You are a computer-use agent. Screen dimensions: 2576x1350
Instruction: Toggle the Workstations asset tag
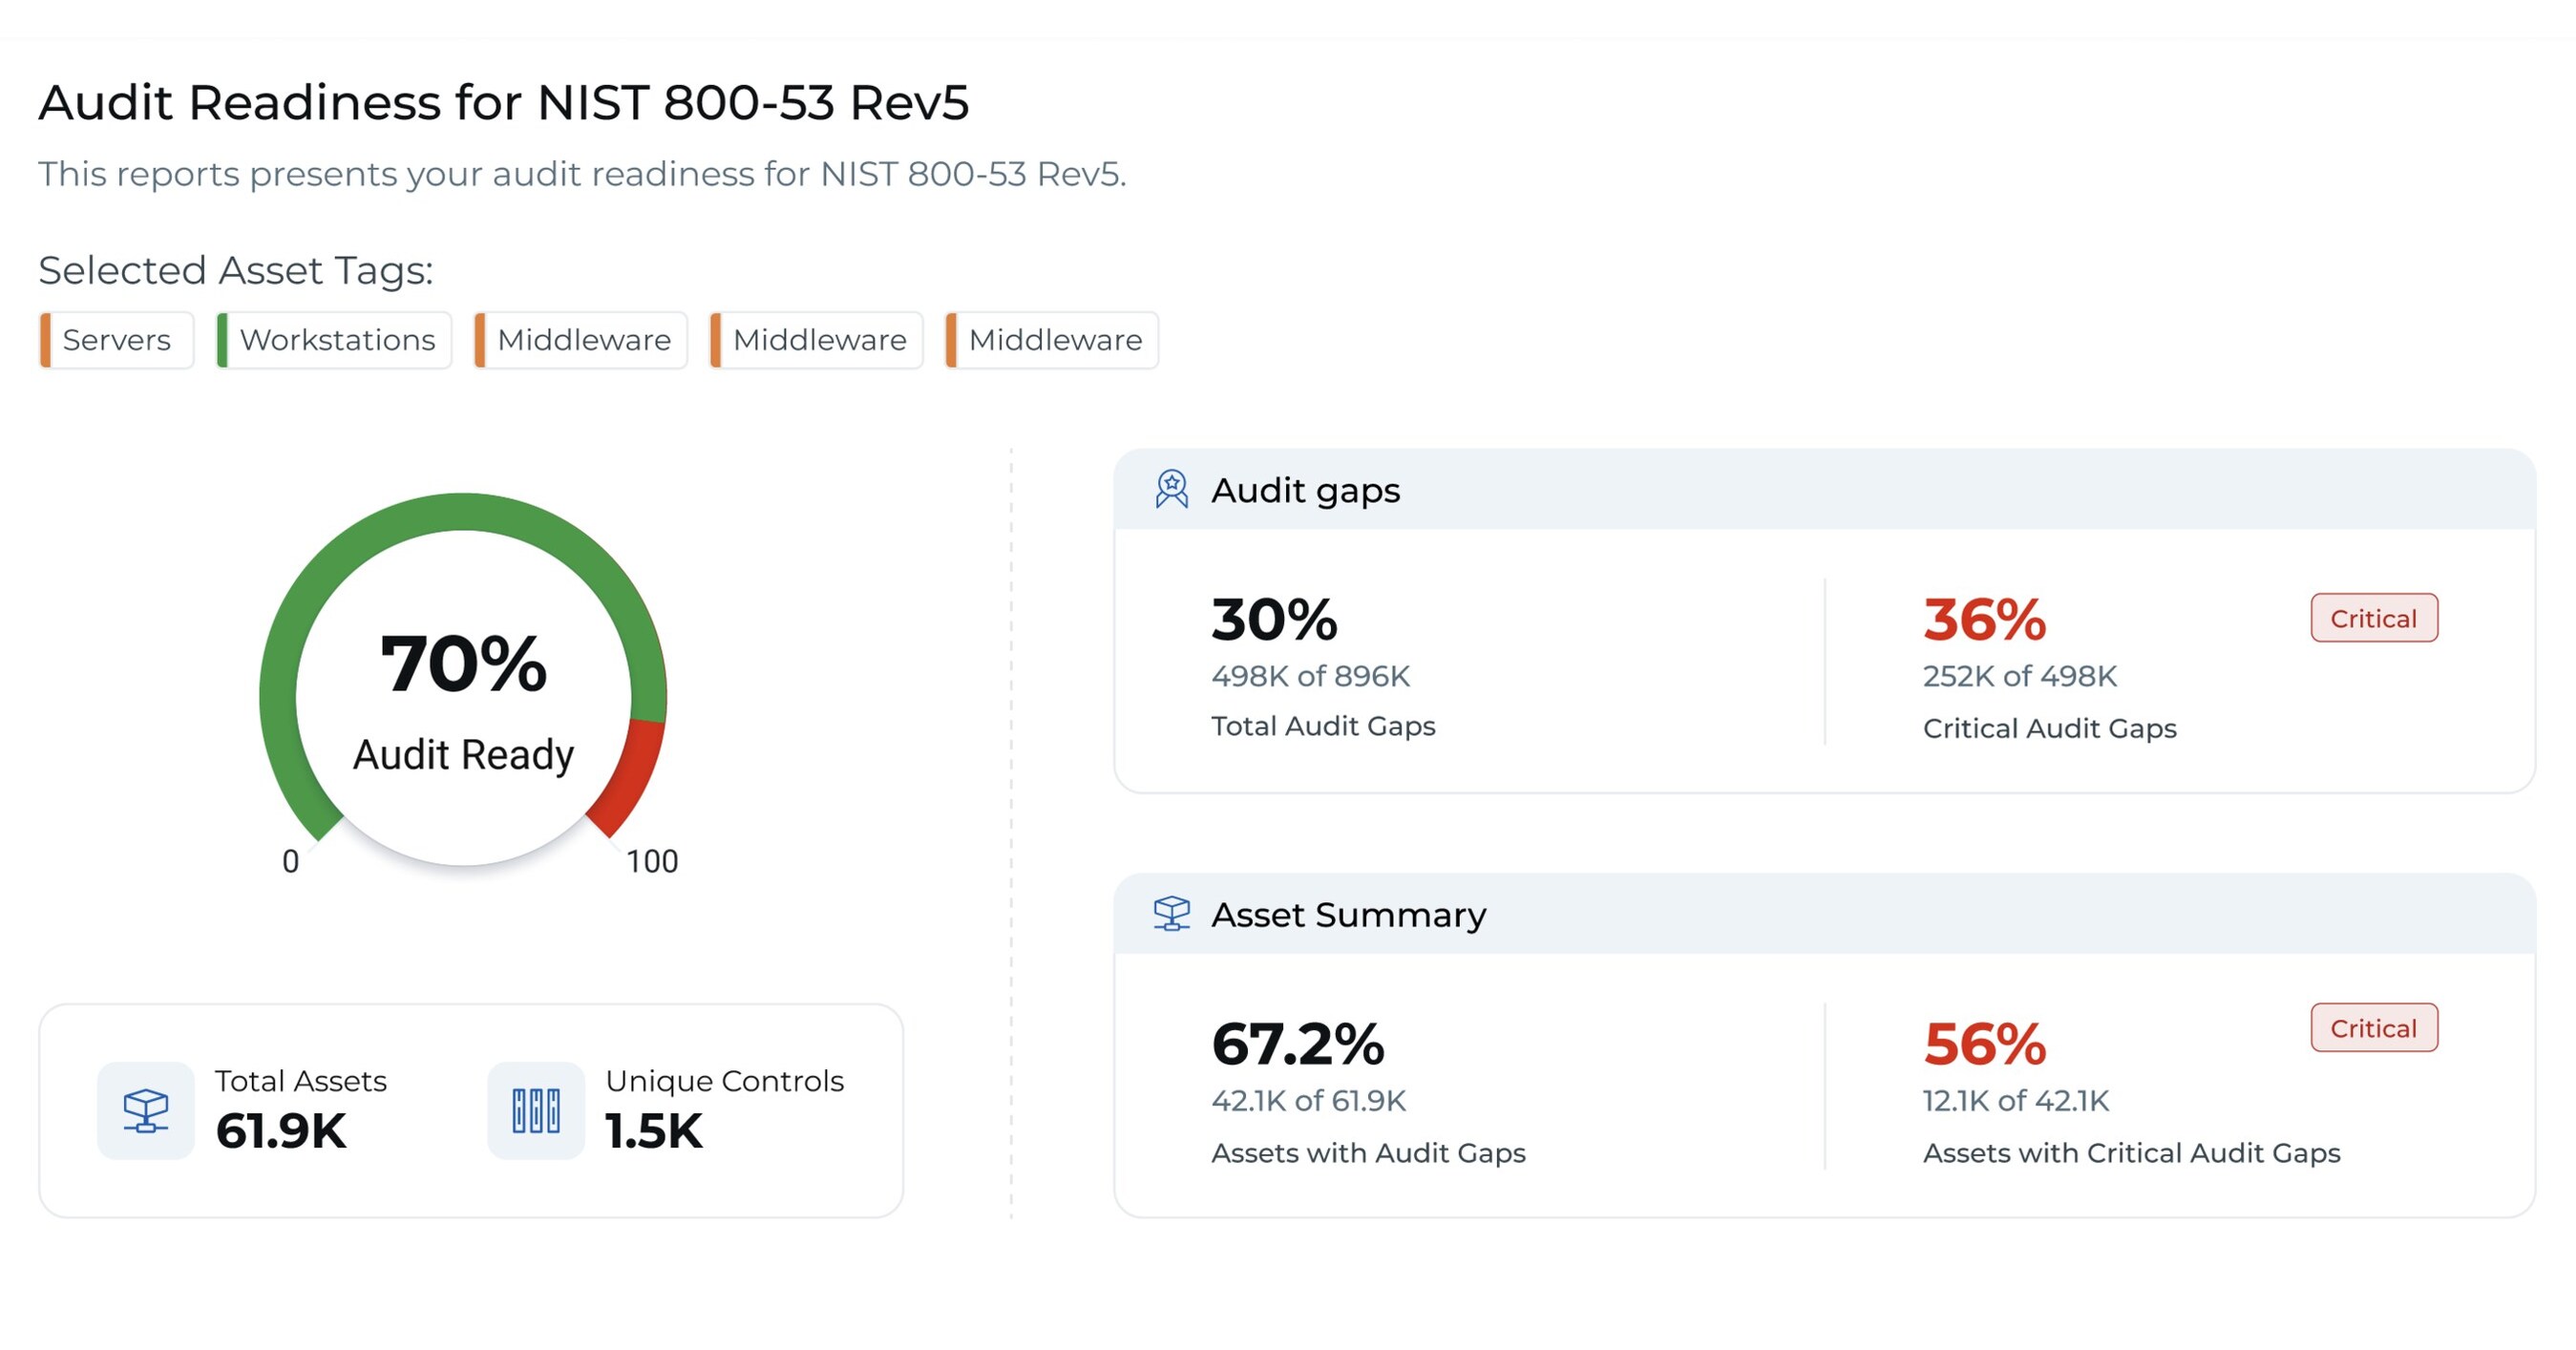click(337, 340)
